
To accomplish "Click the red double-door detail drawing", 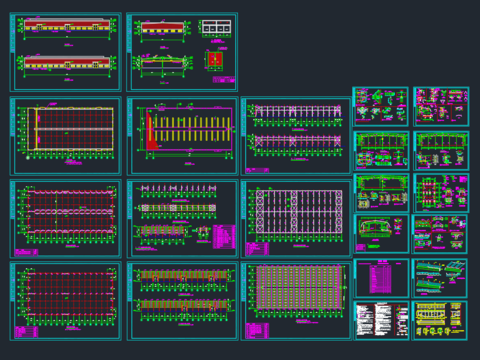I will pos(214,60).
